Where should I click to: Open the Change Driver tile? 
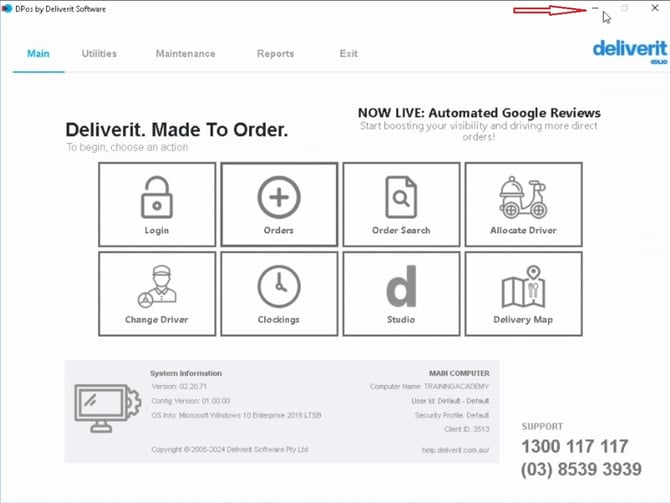tap(157, 294)
